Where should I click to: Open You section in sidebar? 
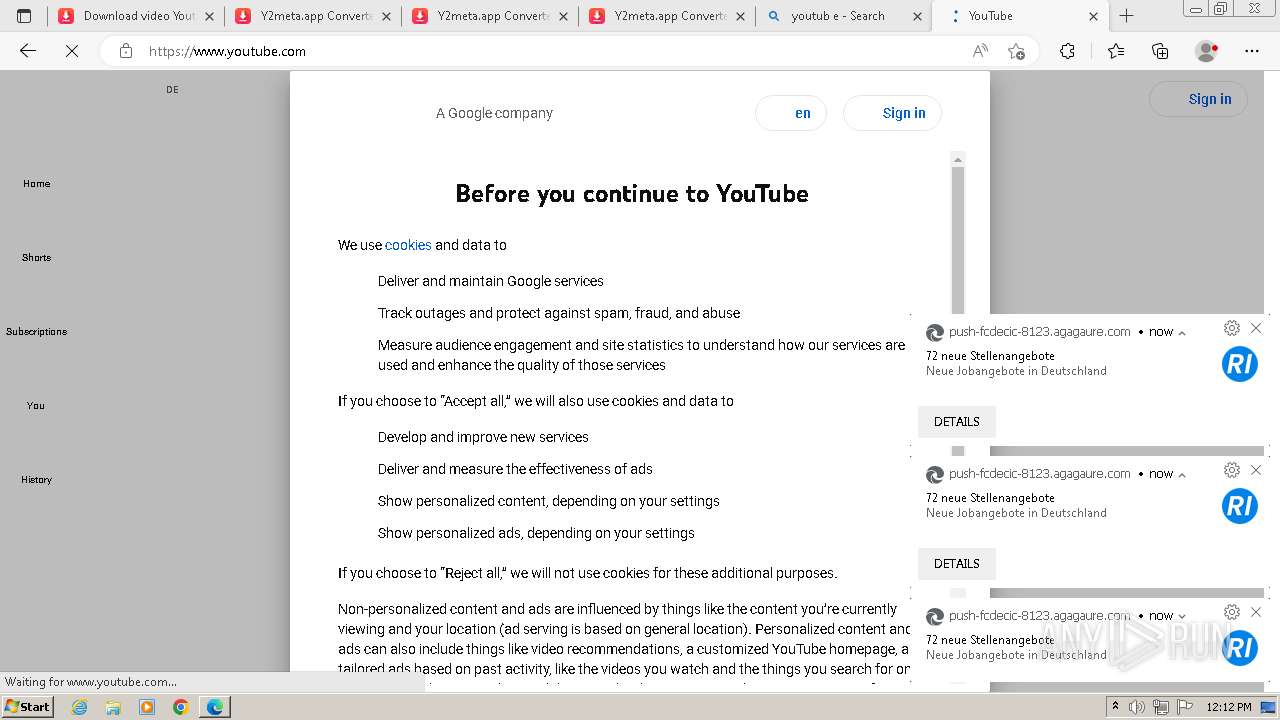click(x=36, y=406)
